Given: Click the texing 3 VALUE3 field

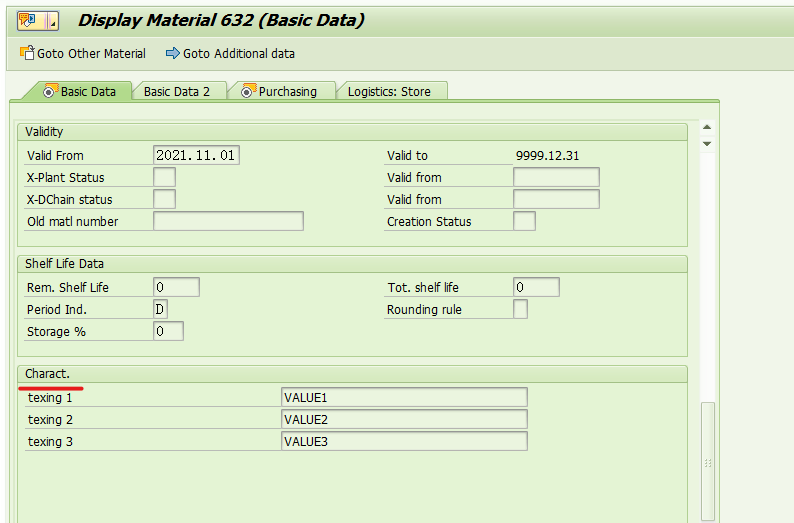Looking at the screenshot, I should (404, 441).
